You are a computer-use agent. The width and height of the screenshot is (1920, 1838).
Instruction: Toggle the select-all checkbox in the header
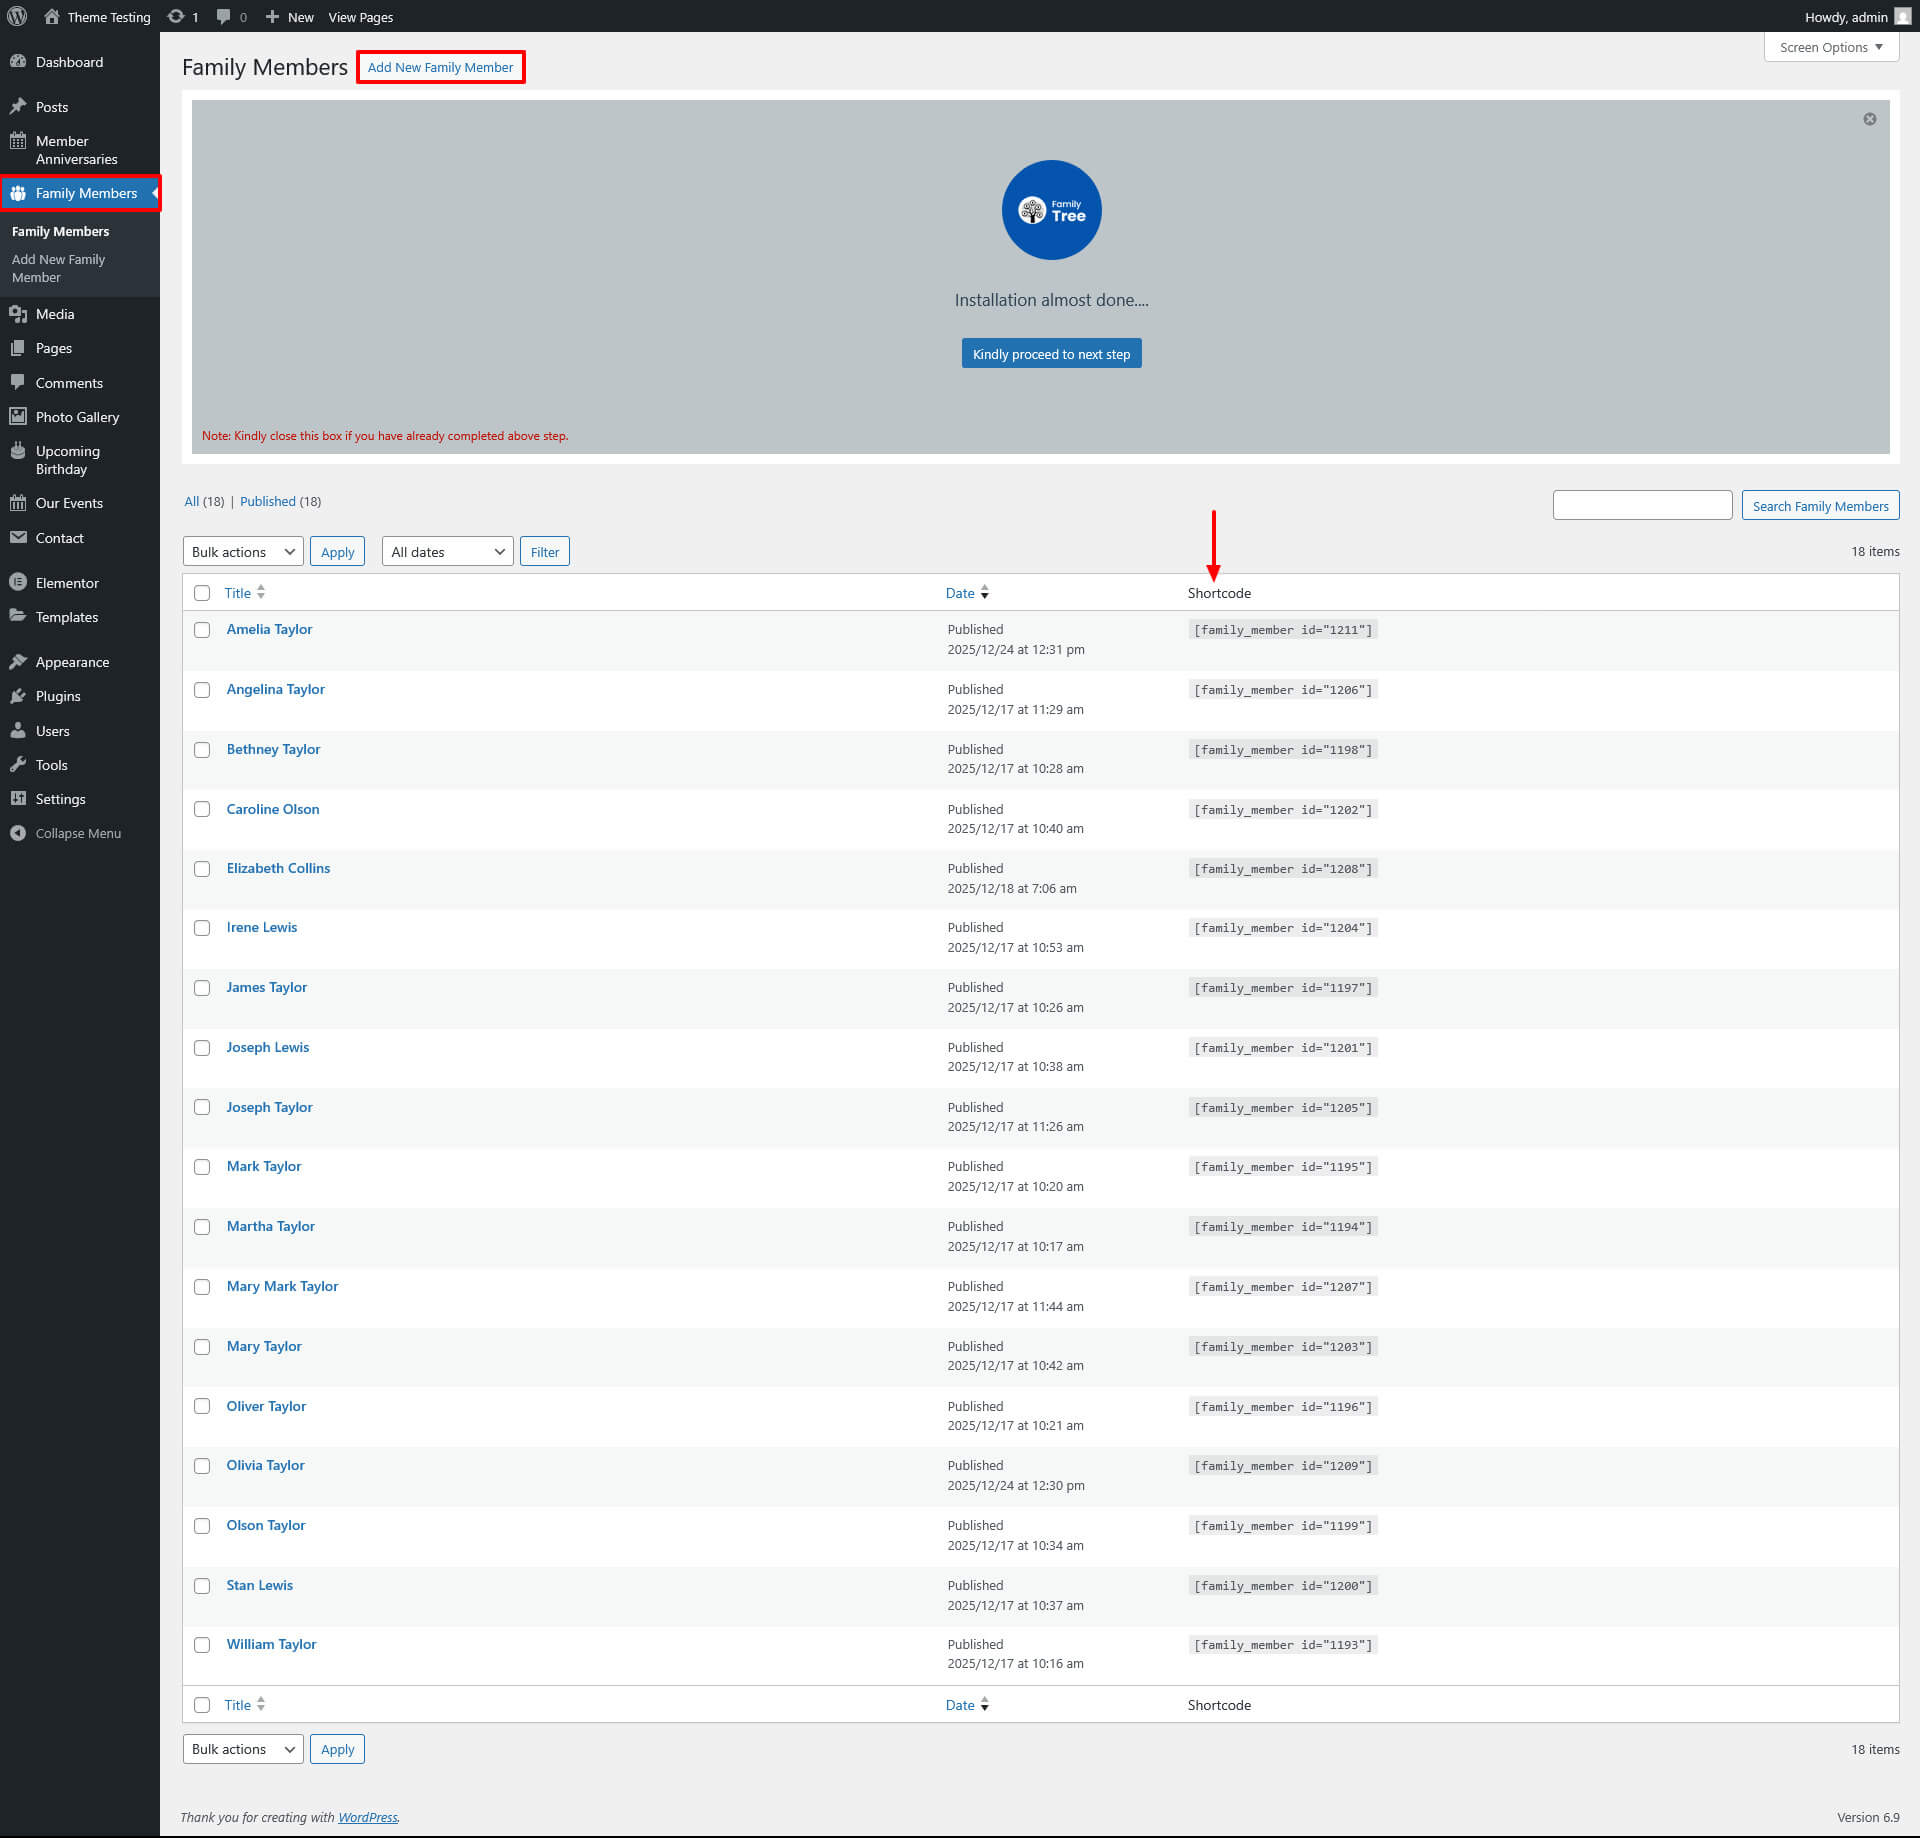[x=202, y=593]
